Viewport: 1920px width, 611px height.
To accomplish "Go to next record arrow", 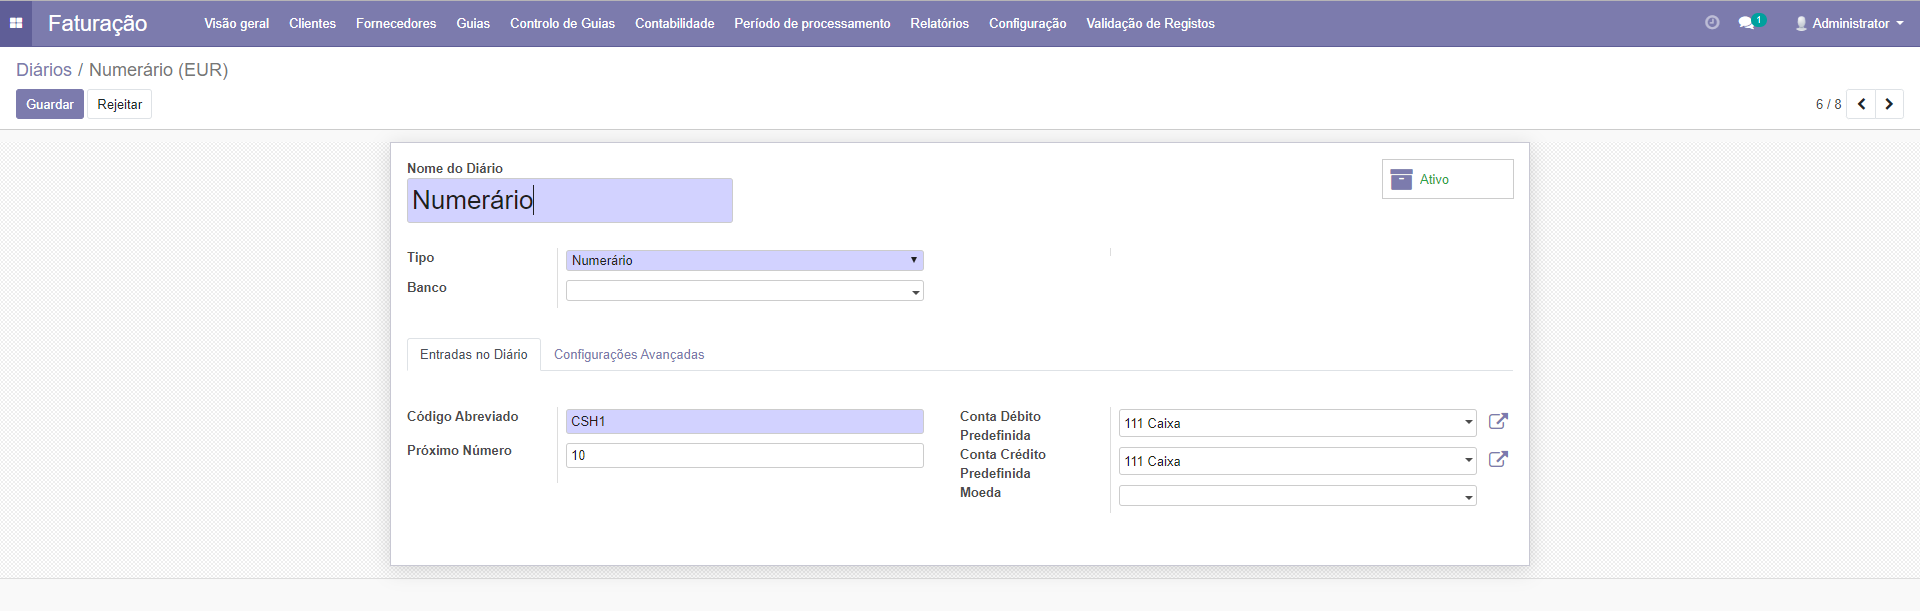I will pos(1889,104).
